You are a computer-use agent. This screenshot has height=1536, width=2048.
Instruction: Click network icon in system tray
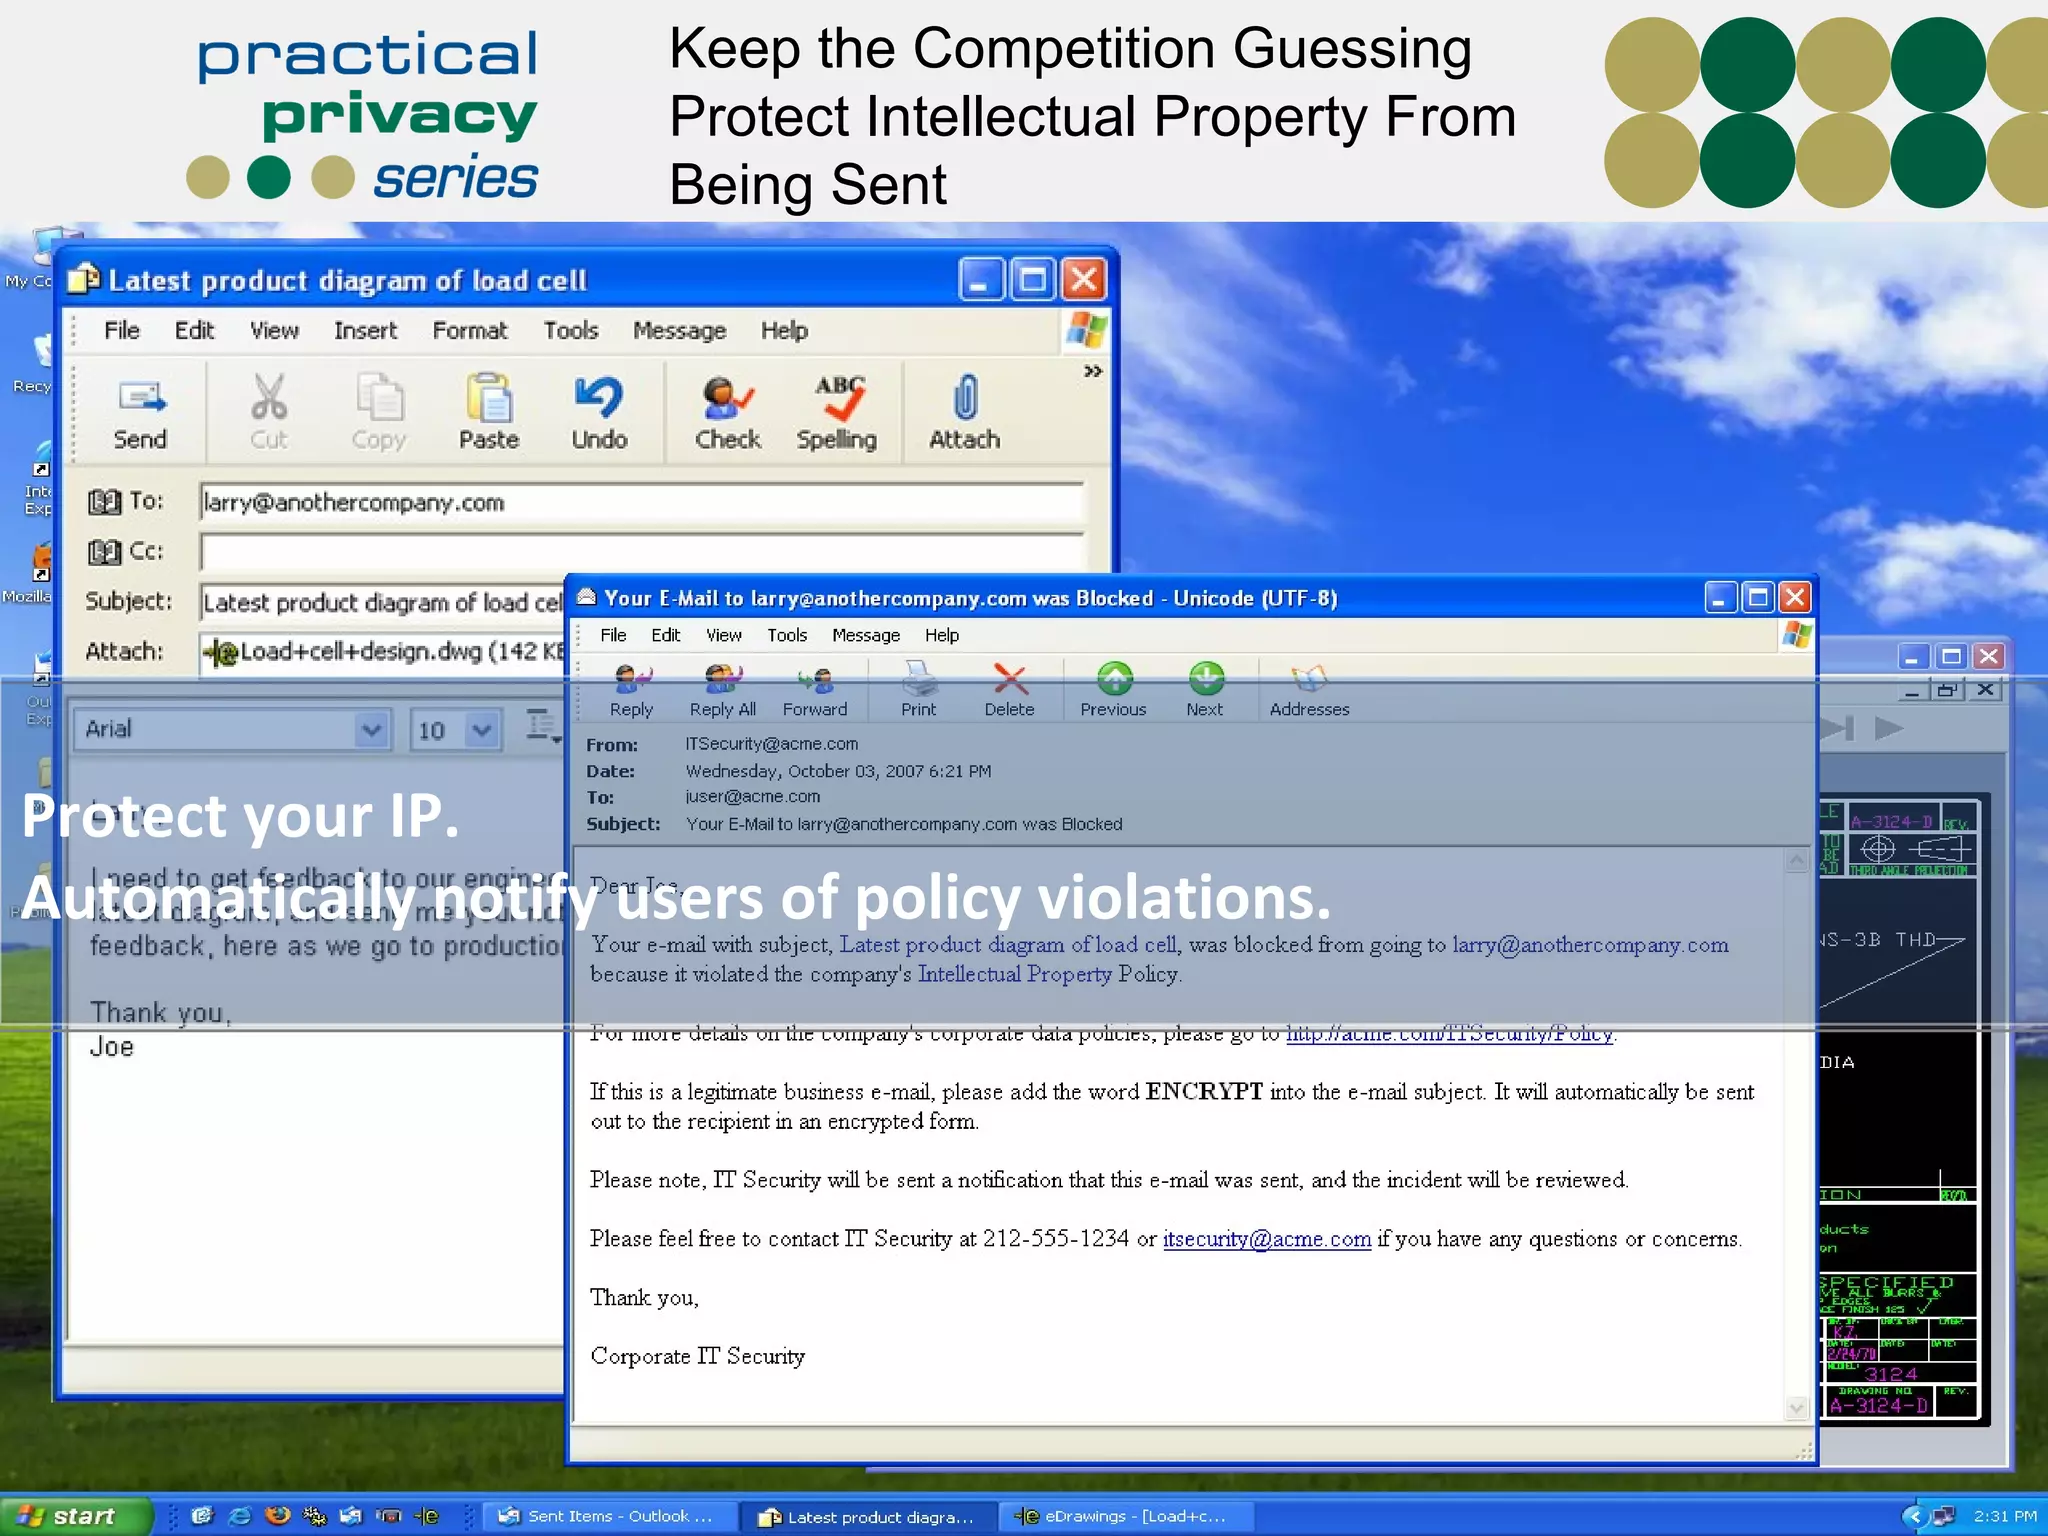tap(1942, 1516)
